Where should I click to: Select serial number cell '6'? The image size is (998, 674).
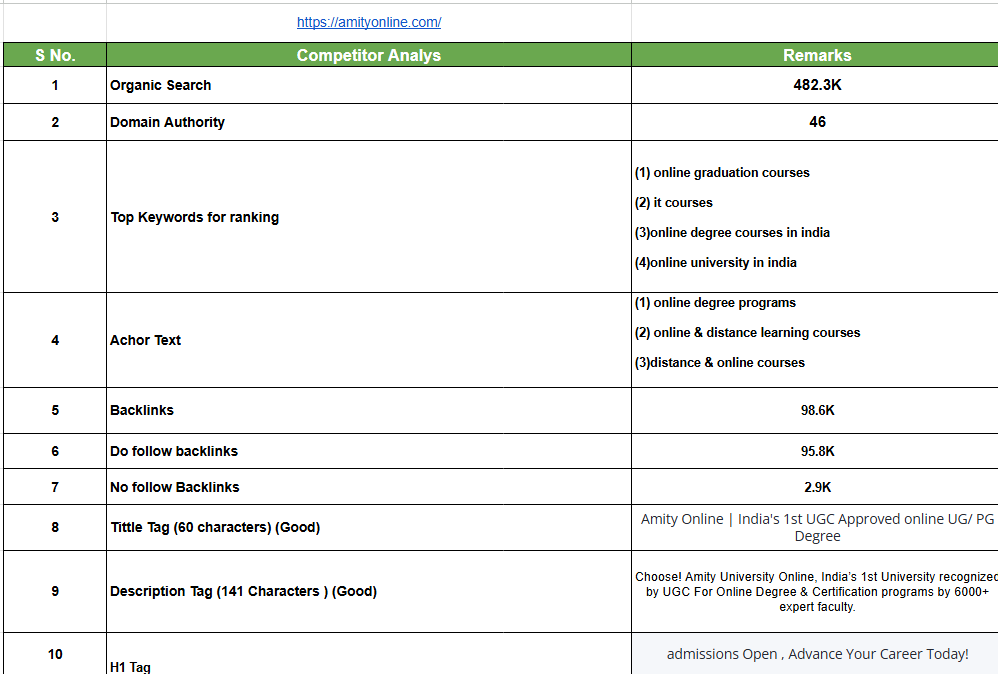(x=55, y=451)
